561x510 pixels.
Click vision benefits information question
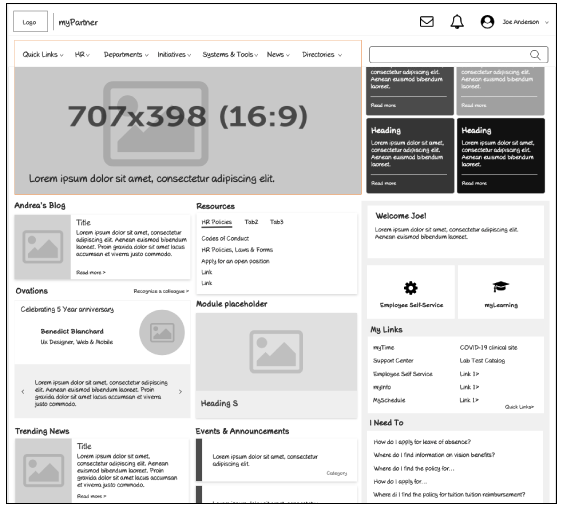pos(434,455)
